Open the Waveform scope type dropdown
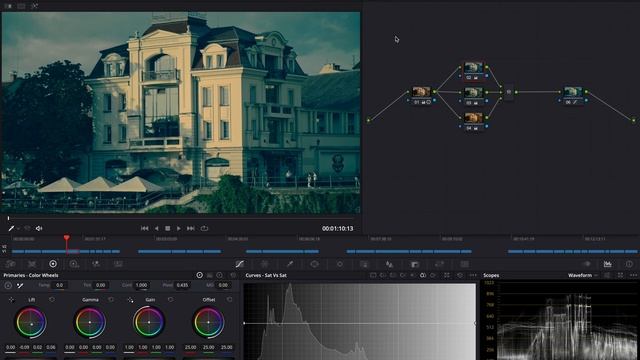The image size is (640, 360). pyautogui.click(x=583, y=276)
